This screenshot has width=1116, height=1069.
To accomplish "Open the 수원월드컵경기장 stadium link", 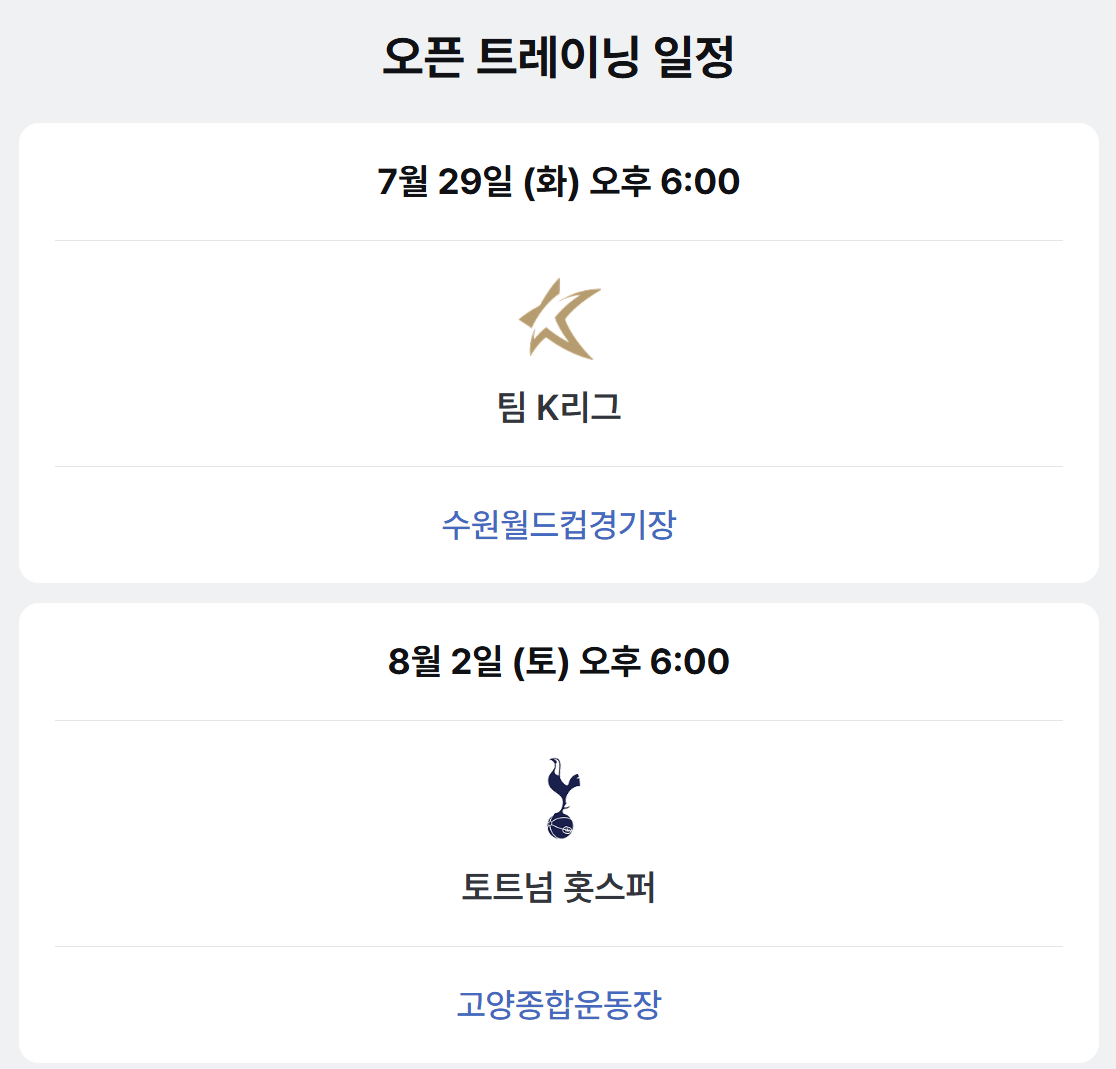I will [x=558, y=524].
